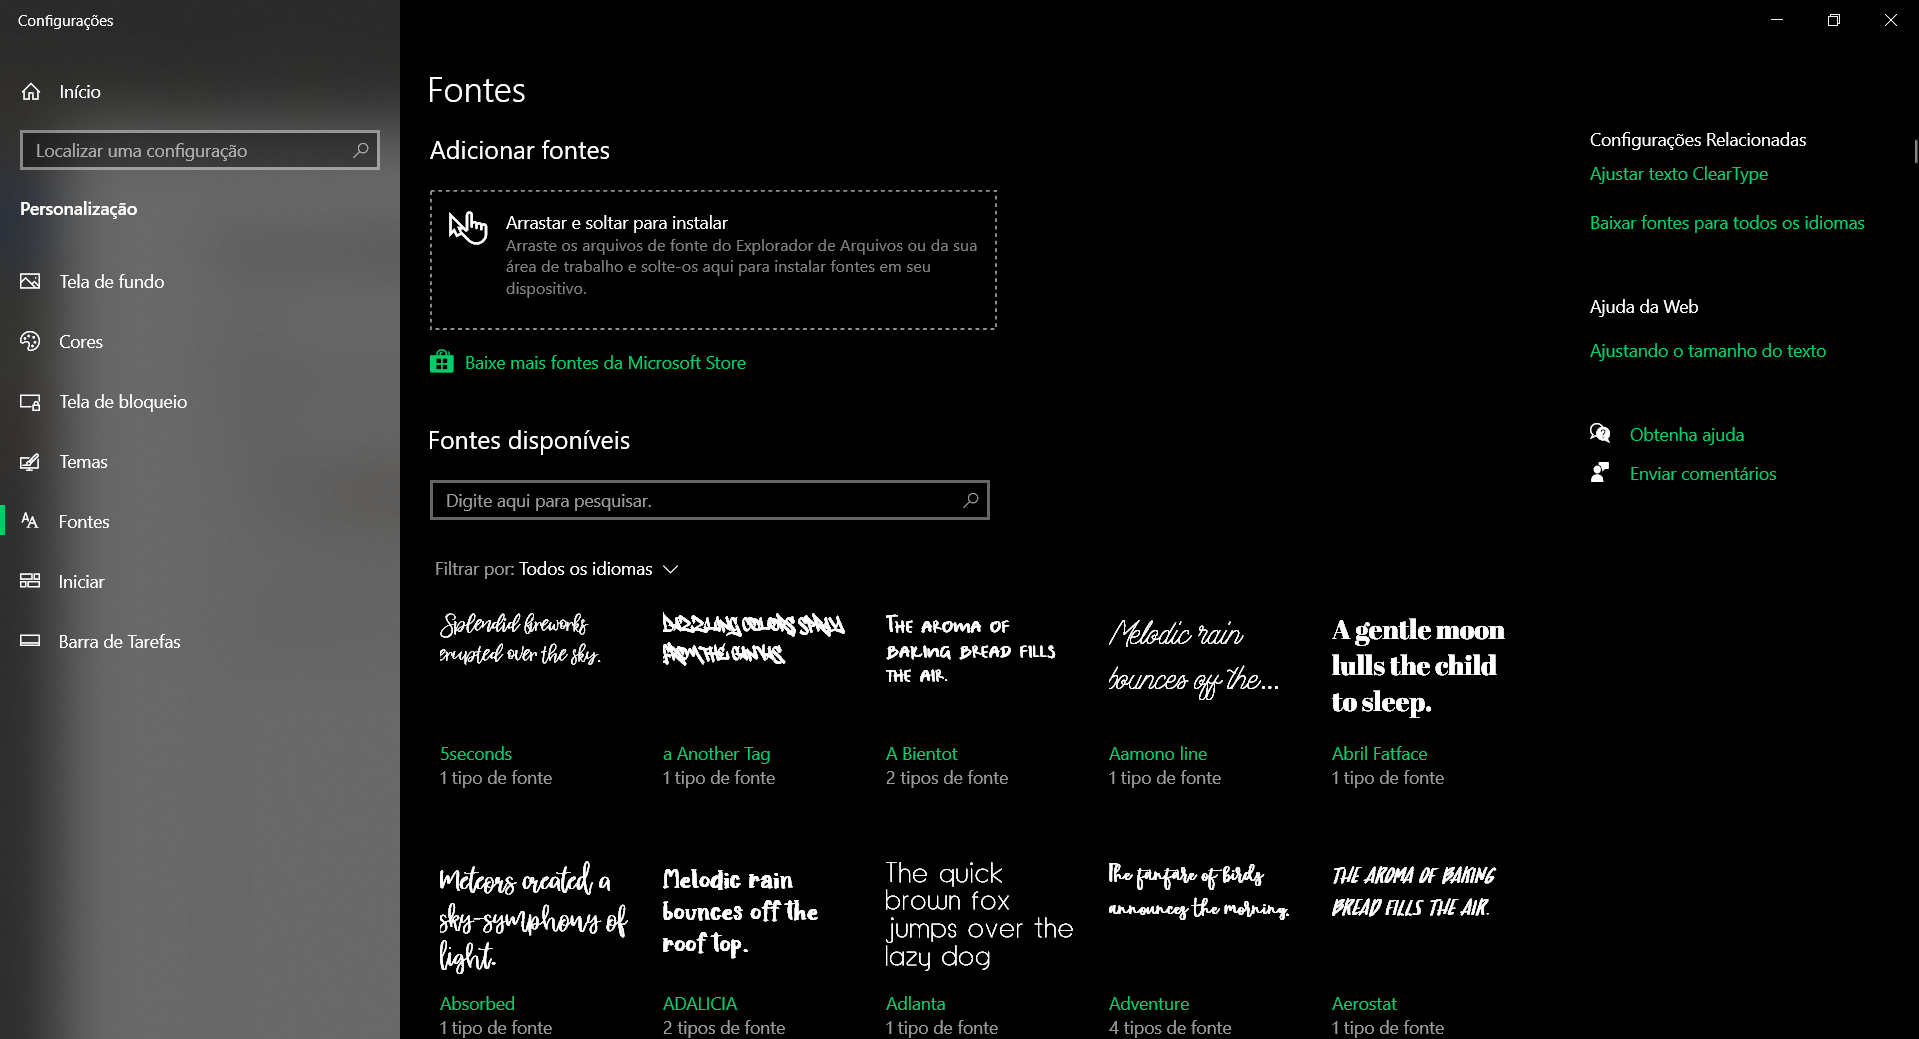
Task: Click the magnifier in Localizar uma configuração
Action: [361, 150]
